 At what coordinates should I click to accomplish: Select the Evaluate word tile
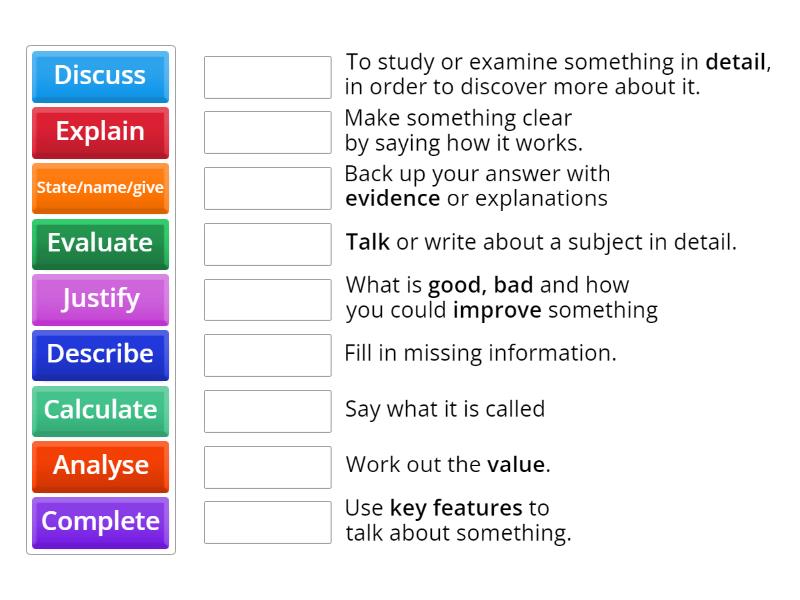point(99,243)
